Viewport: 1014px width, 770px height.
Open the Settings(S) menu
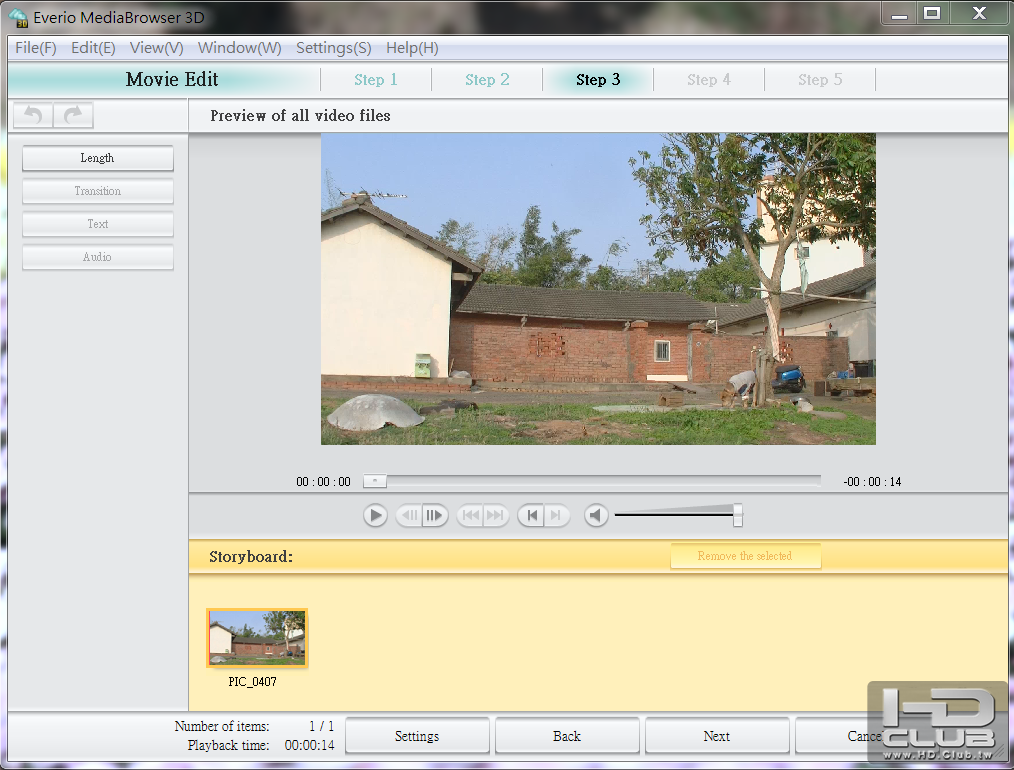point(333,48)
